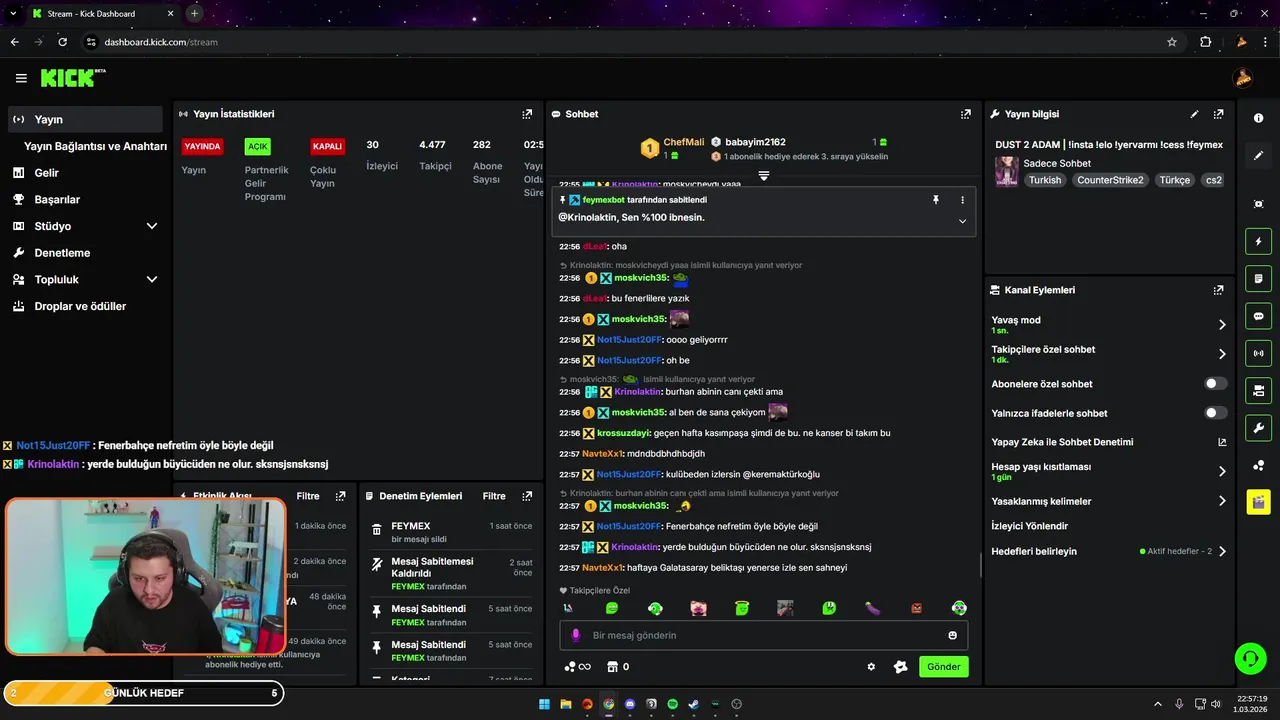The image size is (1280, 720).
Task: Select Yayın in the sidebar
Action: (x=85, y=119)
